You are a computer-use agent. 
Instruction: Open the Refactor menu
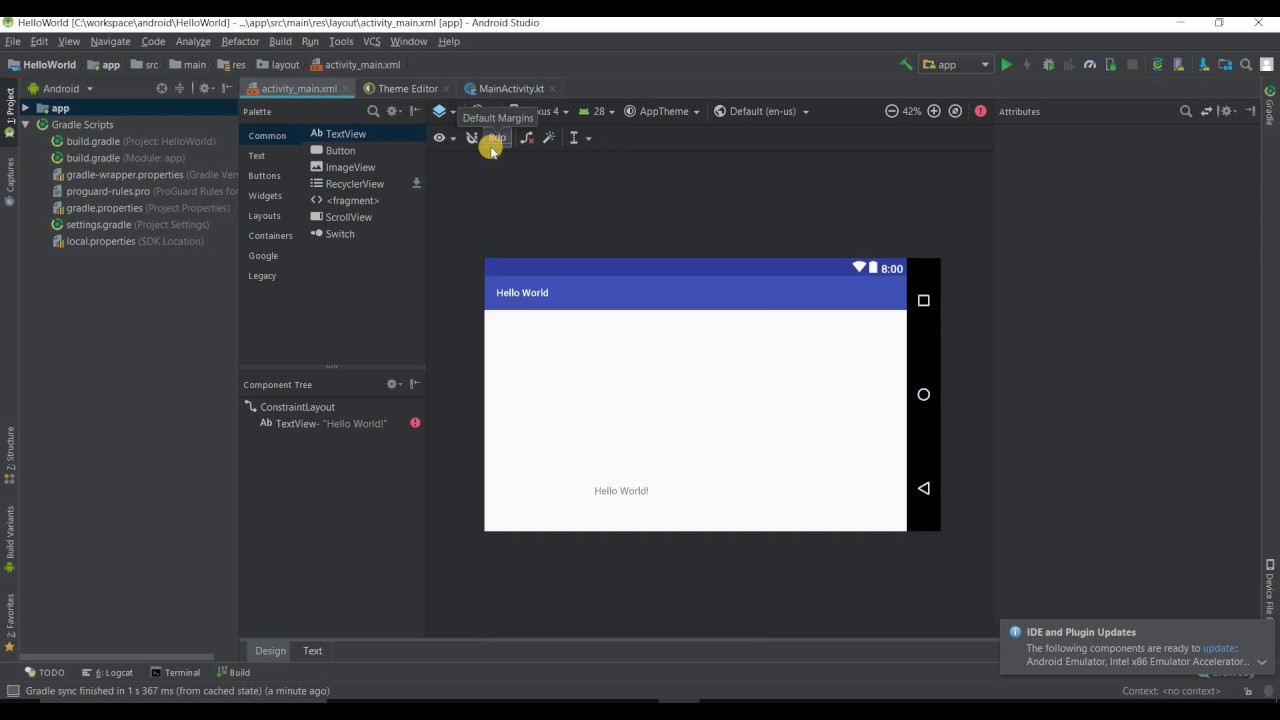(240, 42)
